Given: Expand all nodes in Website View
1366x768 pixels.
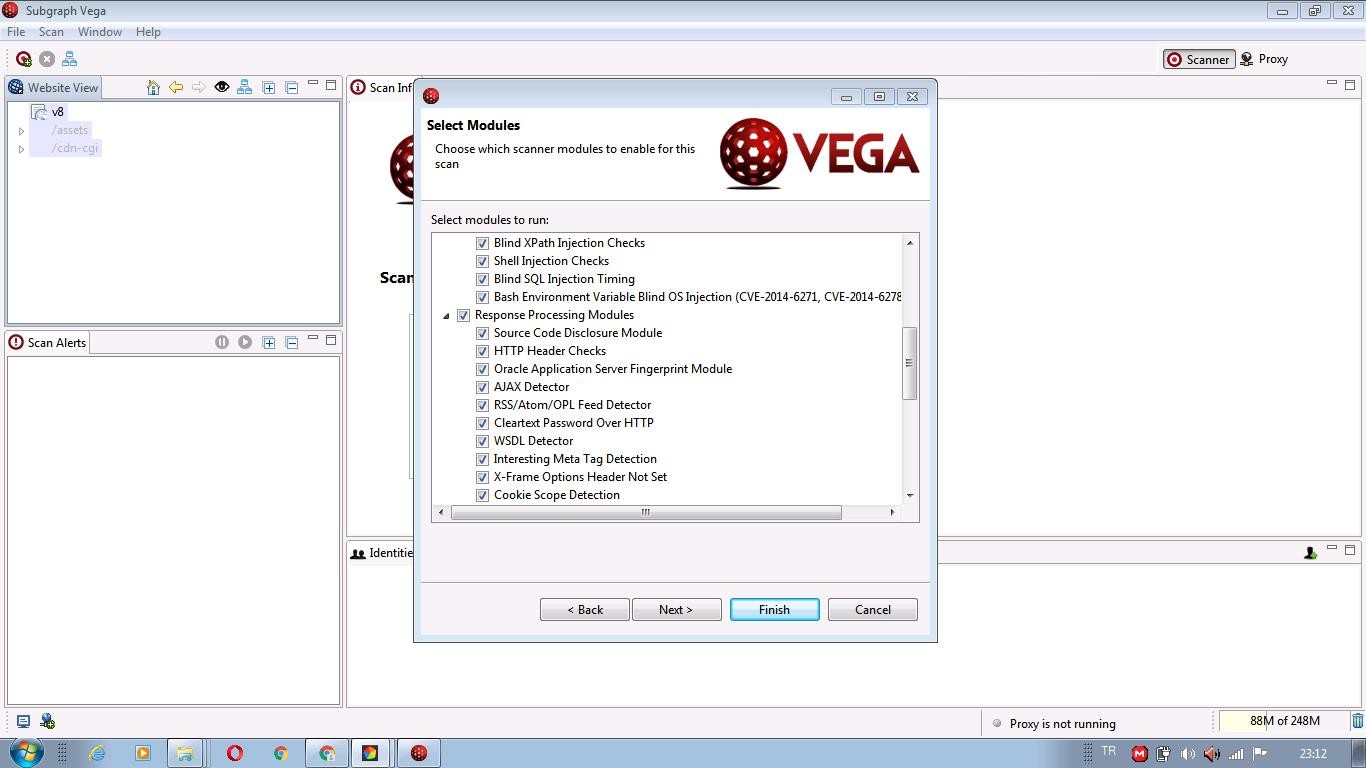Looking at the screenshot, I should (x=269, y=88).
